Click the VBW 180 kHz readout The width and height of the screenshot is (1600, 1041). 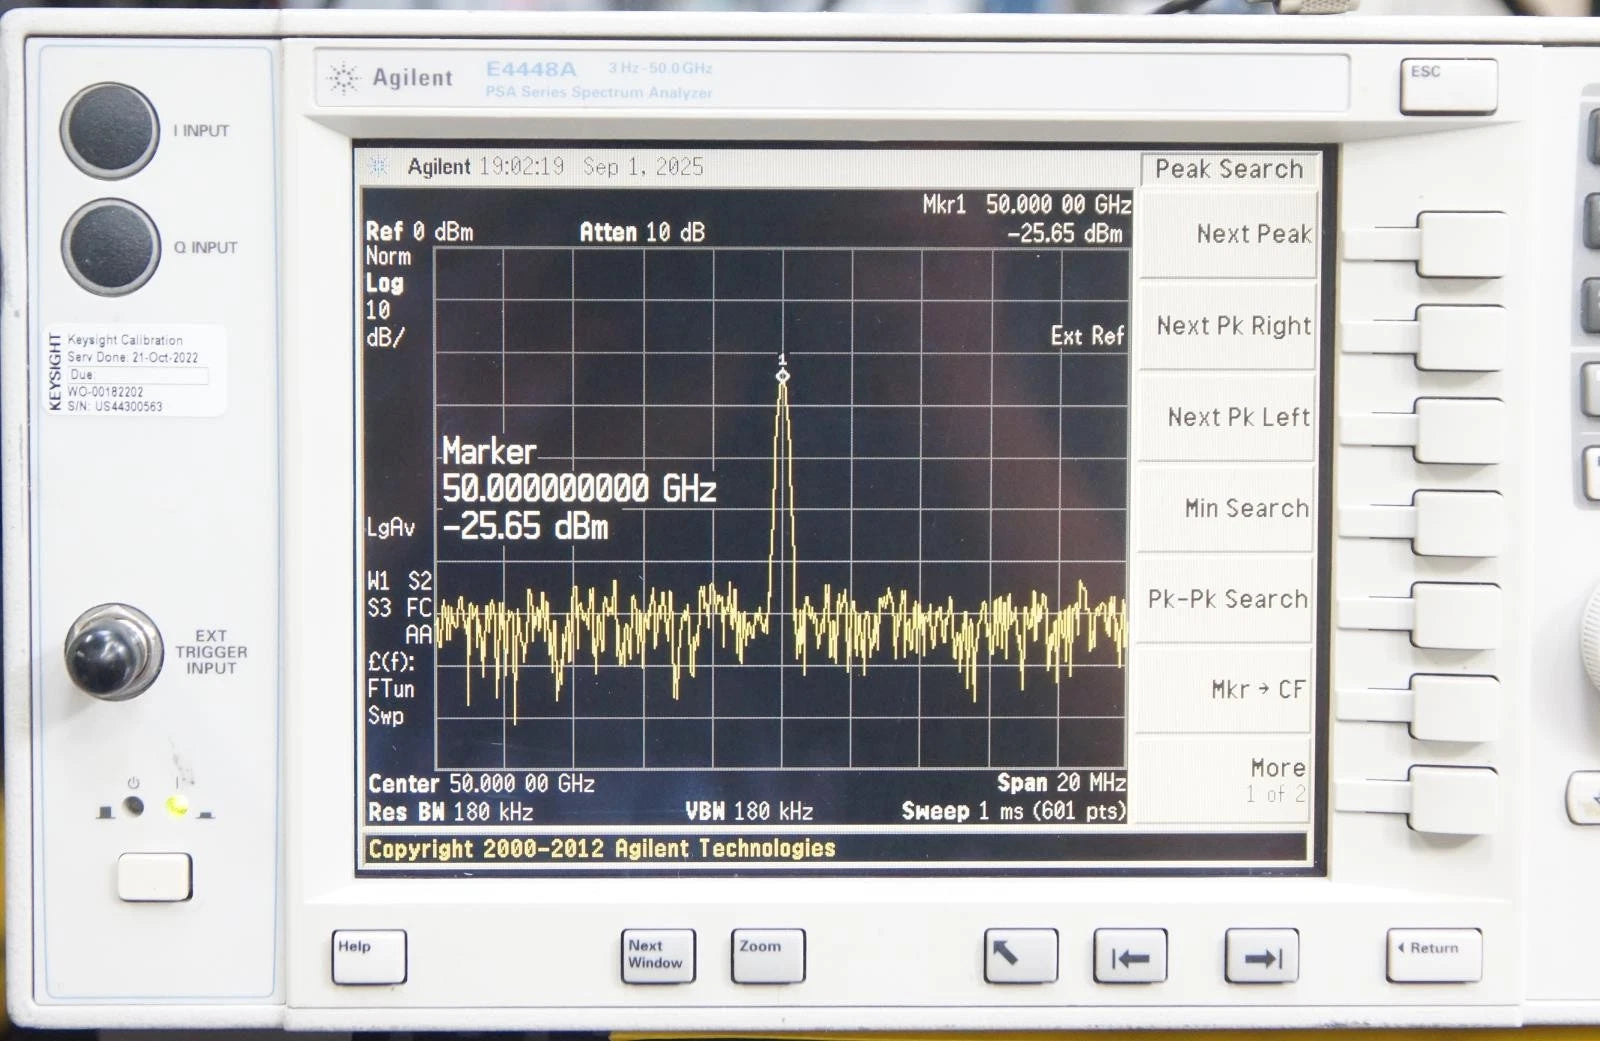[749, 811]
